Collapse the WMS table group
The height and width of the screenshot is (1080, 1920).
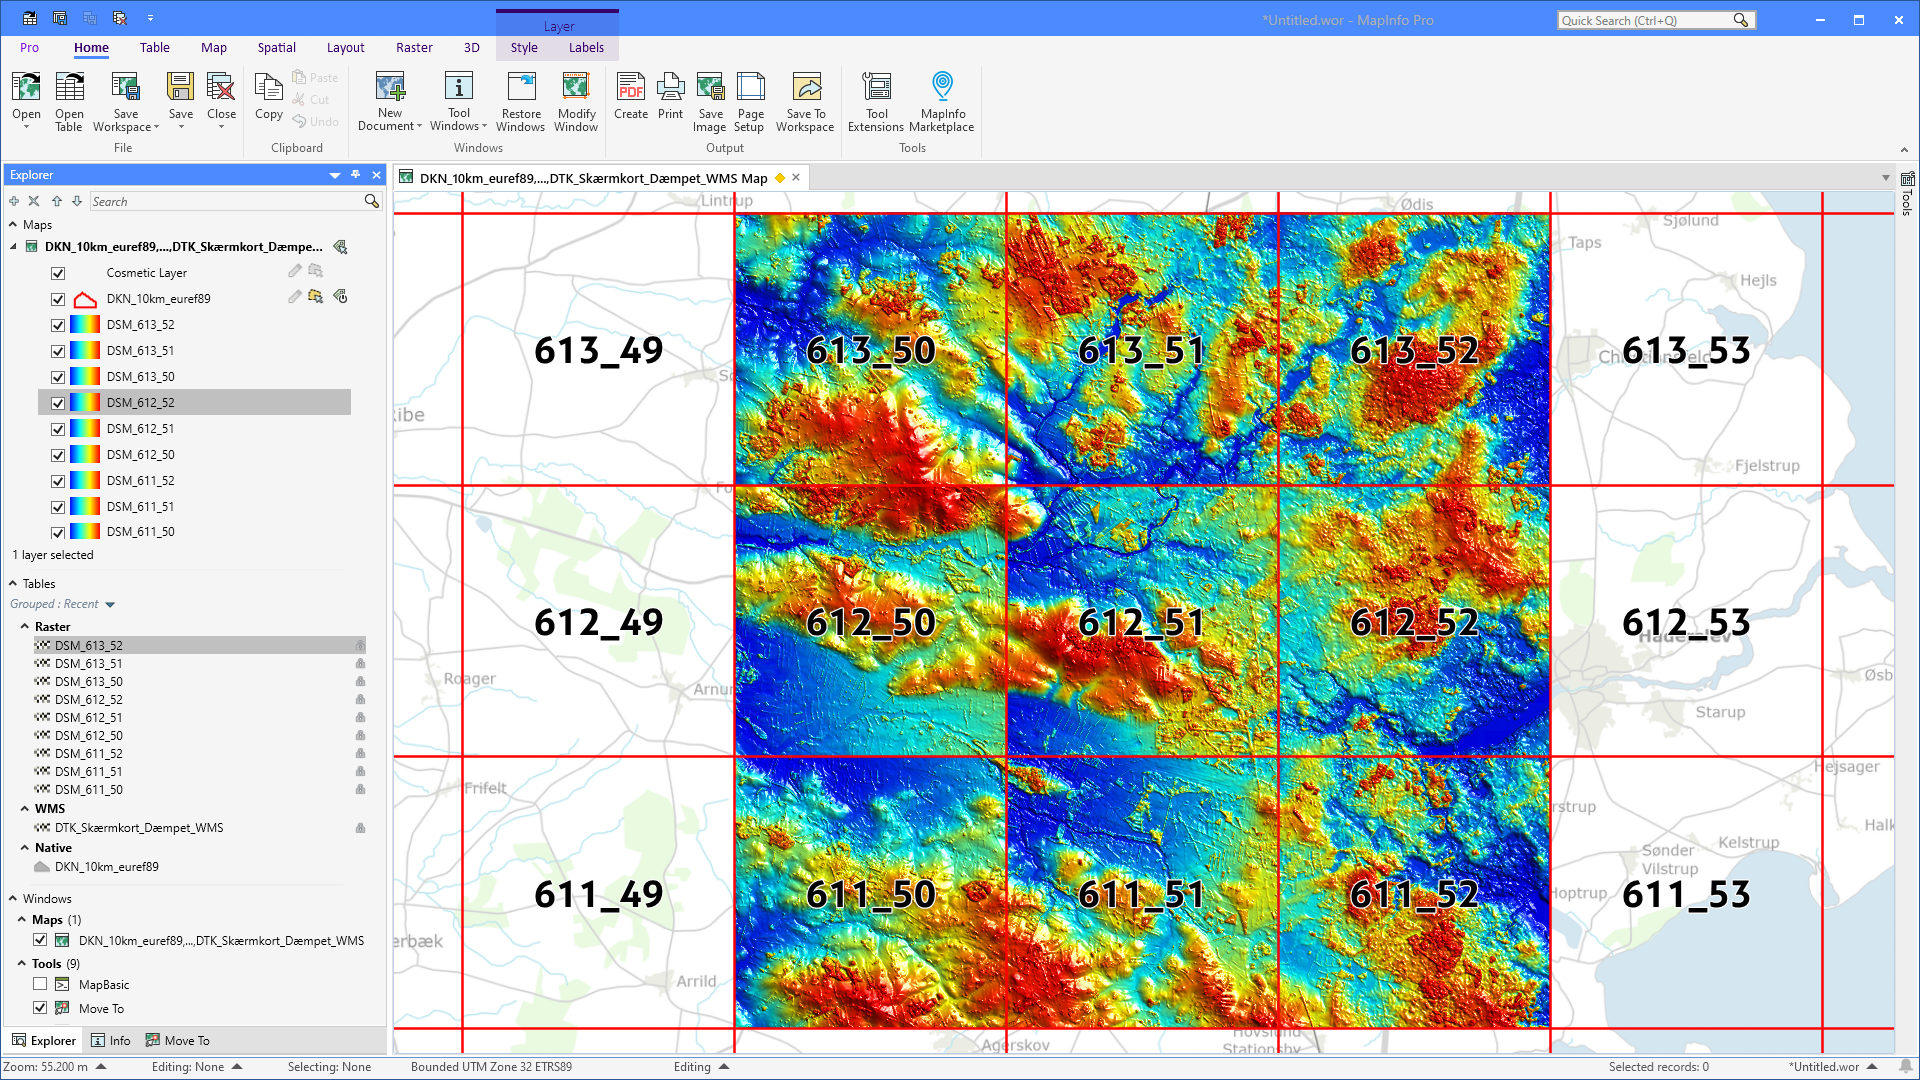tap(25, 808)
